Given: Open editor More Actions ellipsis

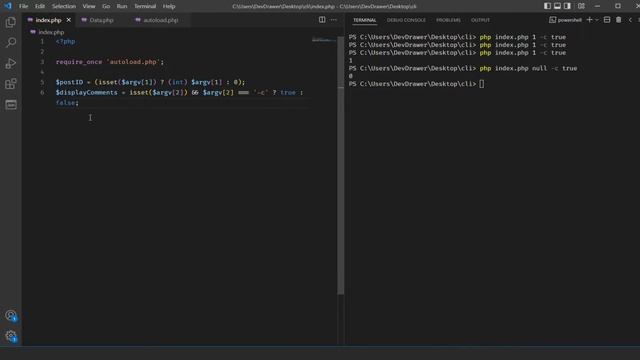Looking at the screenshot, I should pyautogui.click(x=334, y=20).
